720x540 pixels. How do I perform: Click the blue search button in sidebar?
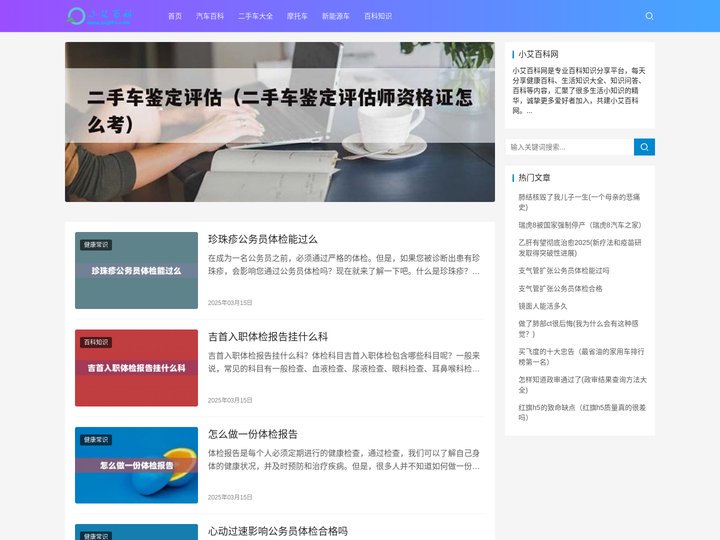coord(644,147)
